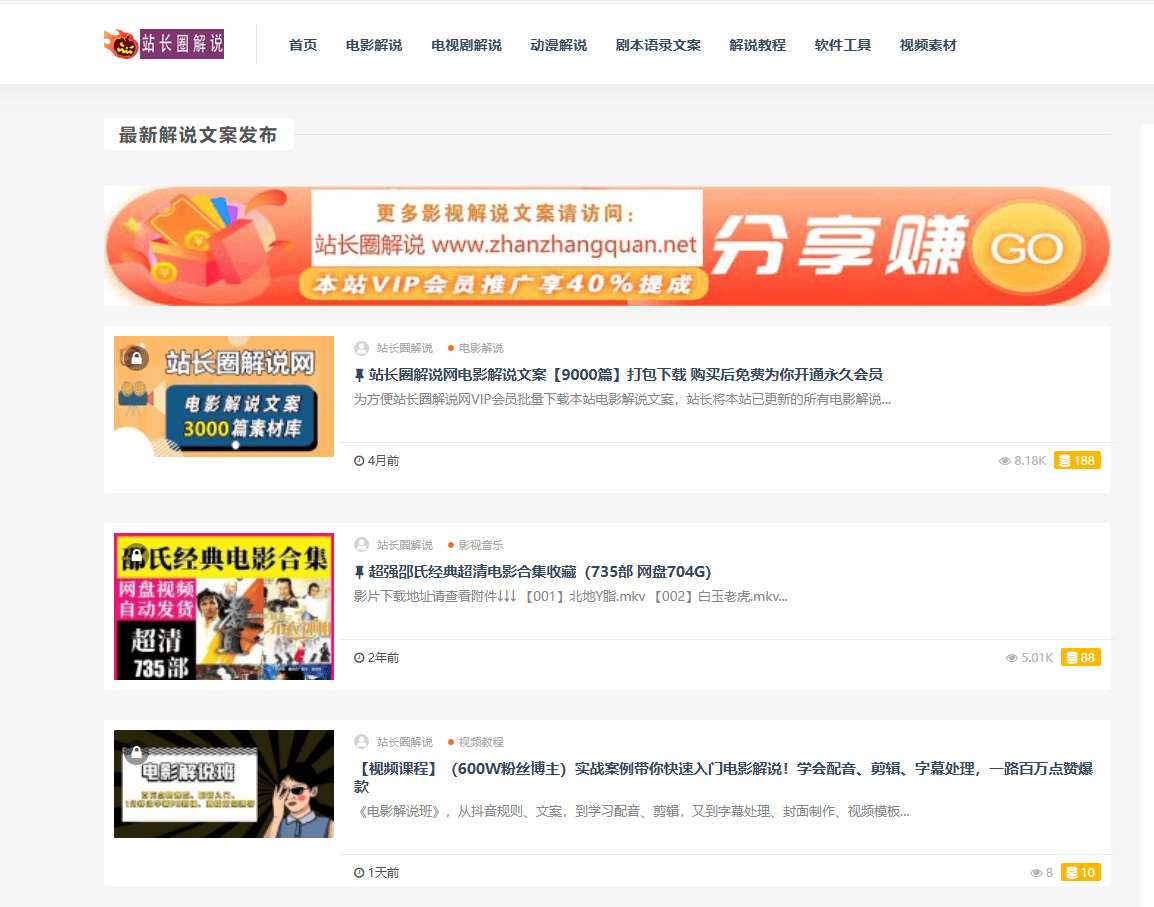
Task: Select 视频素材 in the top menu
Action: coord(928,45)
